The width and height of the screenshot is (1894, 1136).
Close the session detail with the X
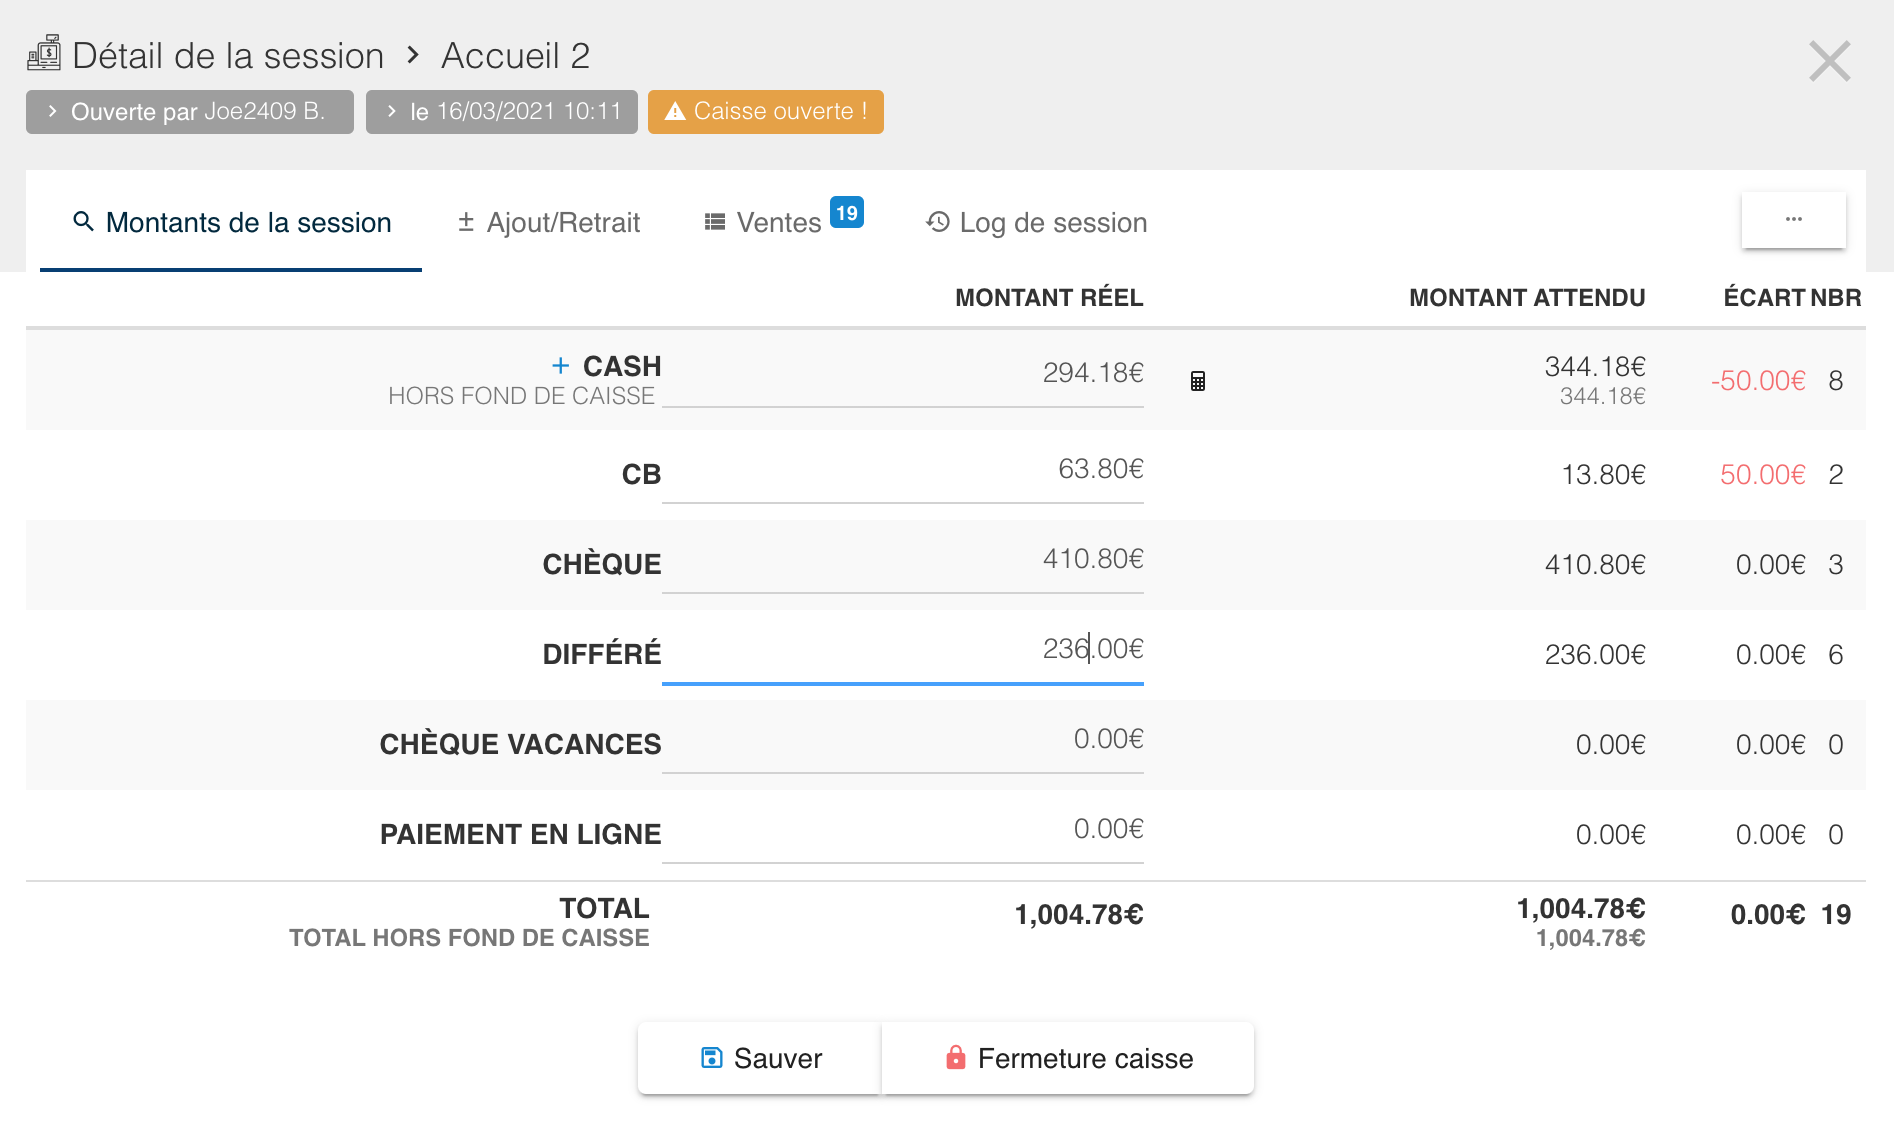1829,61
